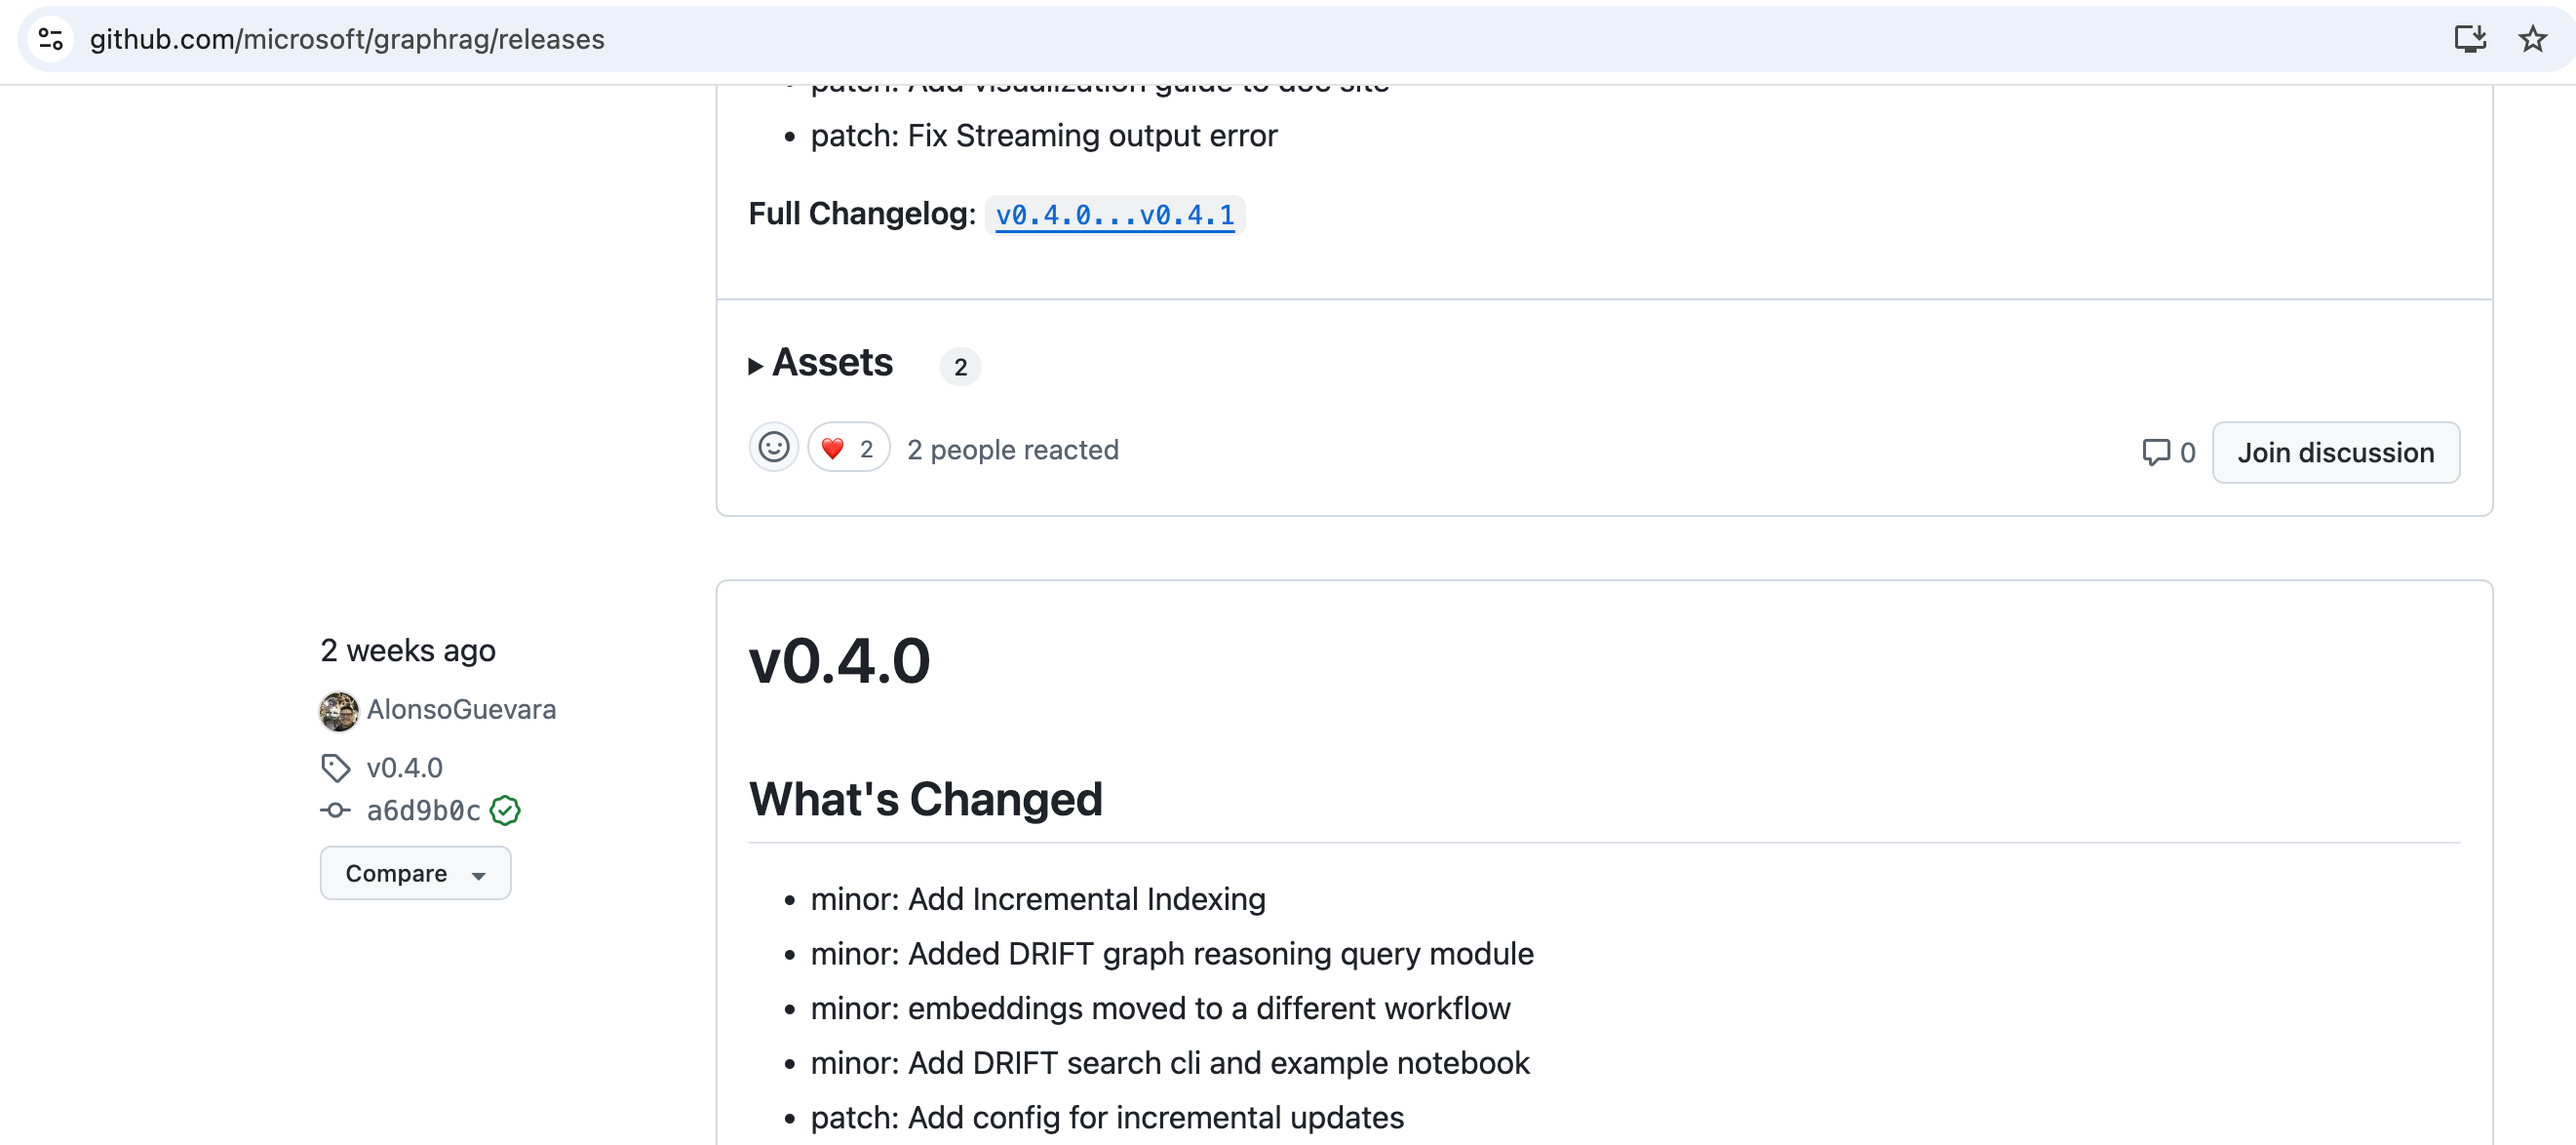The image size is (2576, 1145).
Task: Toggle the heart reaction on the release
Action: coord(847,447)
